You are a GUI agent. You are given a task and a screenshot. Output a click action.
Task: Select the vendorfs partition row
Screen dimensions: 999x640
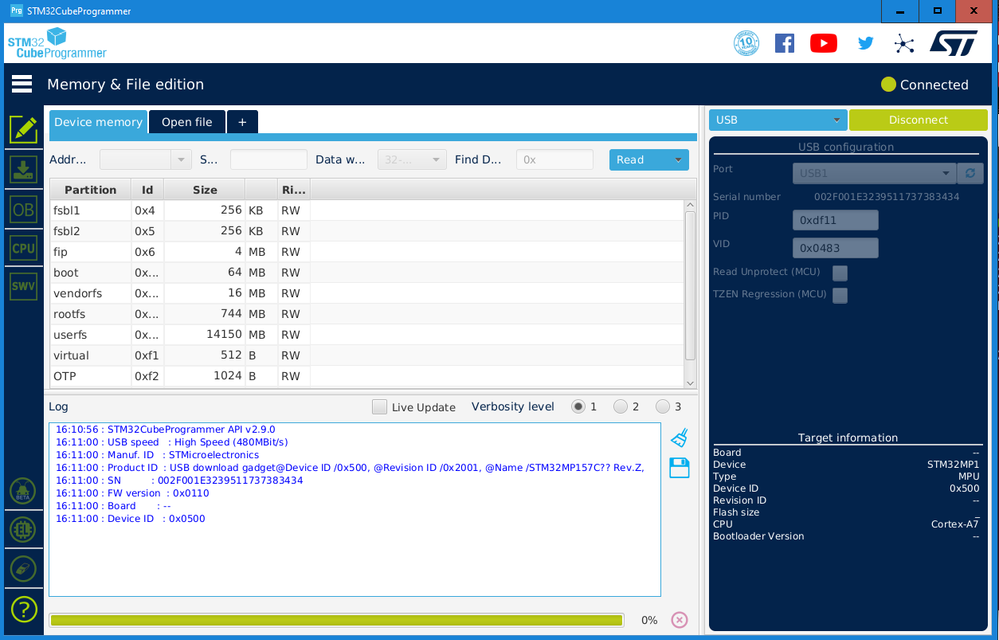click(367, 294)
